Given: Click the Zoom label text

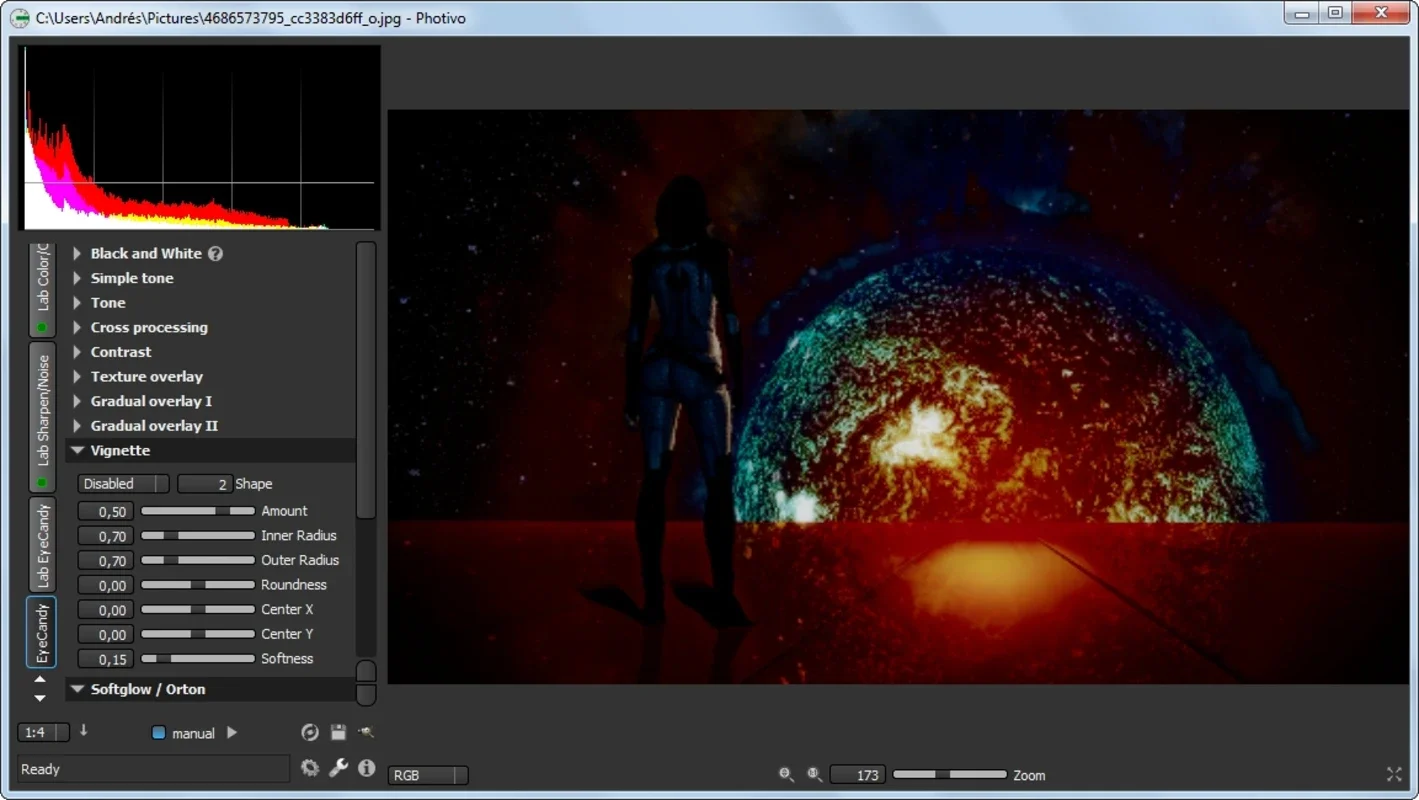Looking at the screenshot, I should (x=1029, y=775).
